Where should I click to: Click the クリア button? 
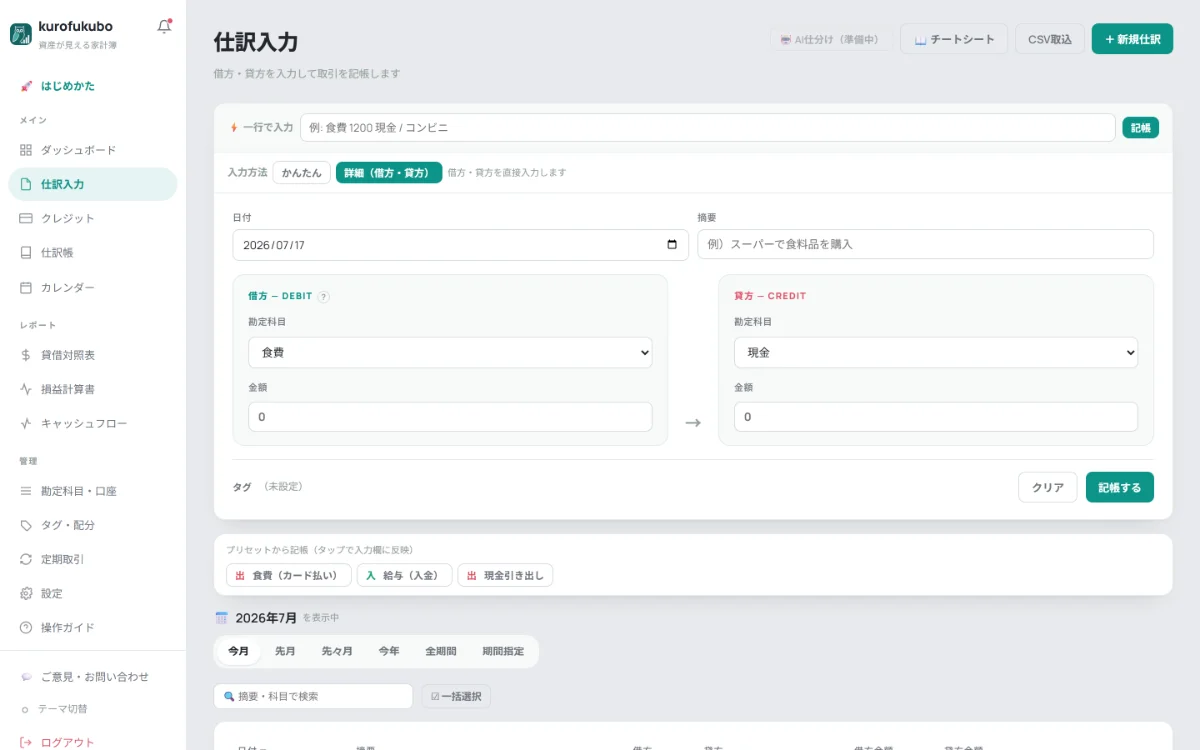click(1048, 487)
